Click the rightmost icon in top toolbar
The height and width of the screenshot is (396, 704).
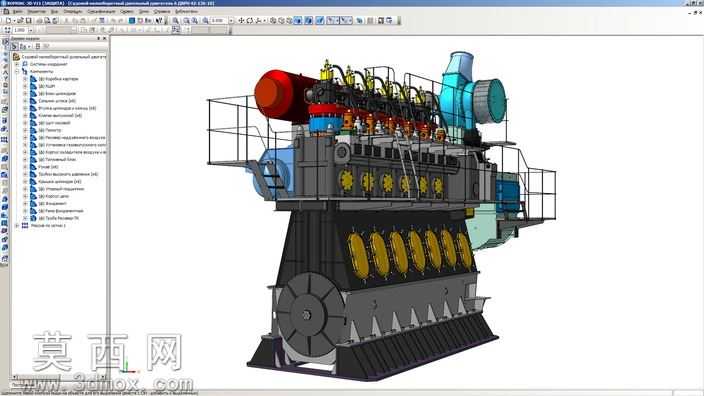[x=389, y=20]
